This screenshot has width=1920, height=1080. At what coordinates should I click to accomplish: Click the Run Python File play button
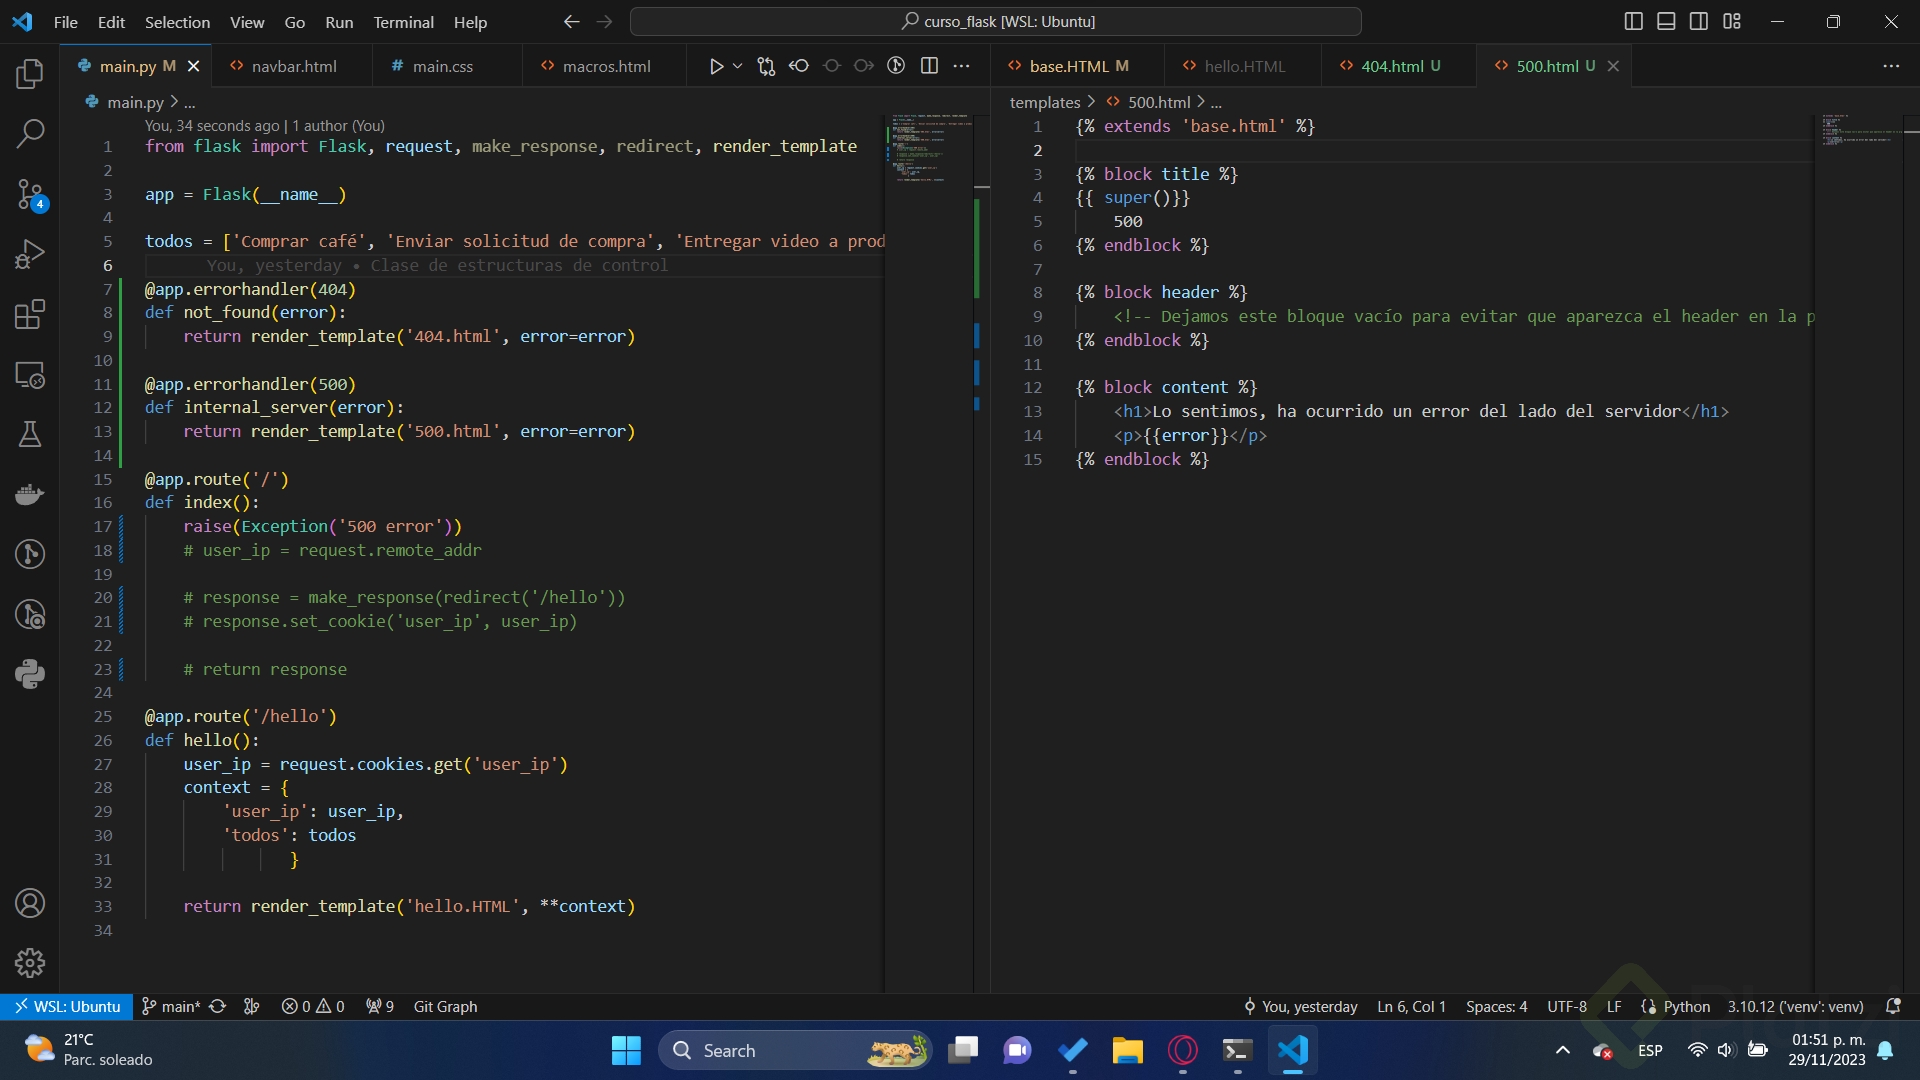(x=716, y=66)
